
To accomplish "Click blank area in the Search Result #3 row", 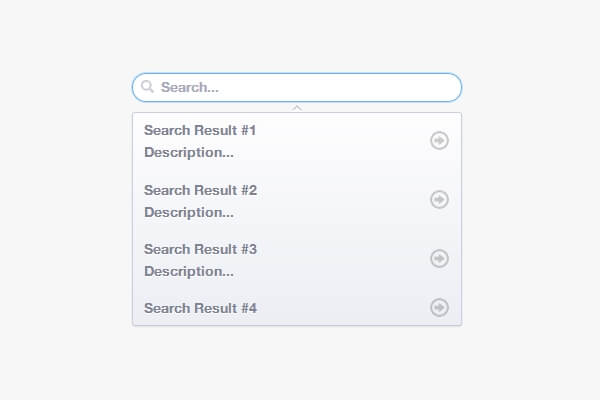I will coord(340,259).
